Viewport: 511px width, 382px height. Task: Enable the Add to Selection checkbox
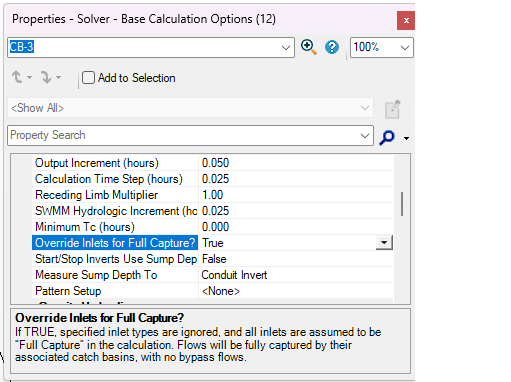pos(88,78)
